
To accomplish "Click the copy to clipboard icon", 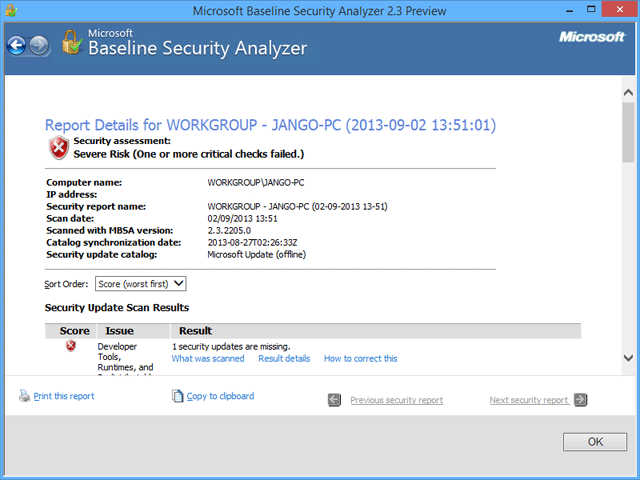I will [178, 396].
